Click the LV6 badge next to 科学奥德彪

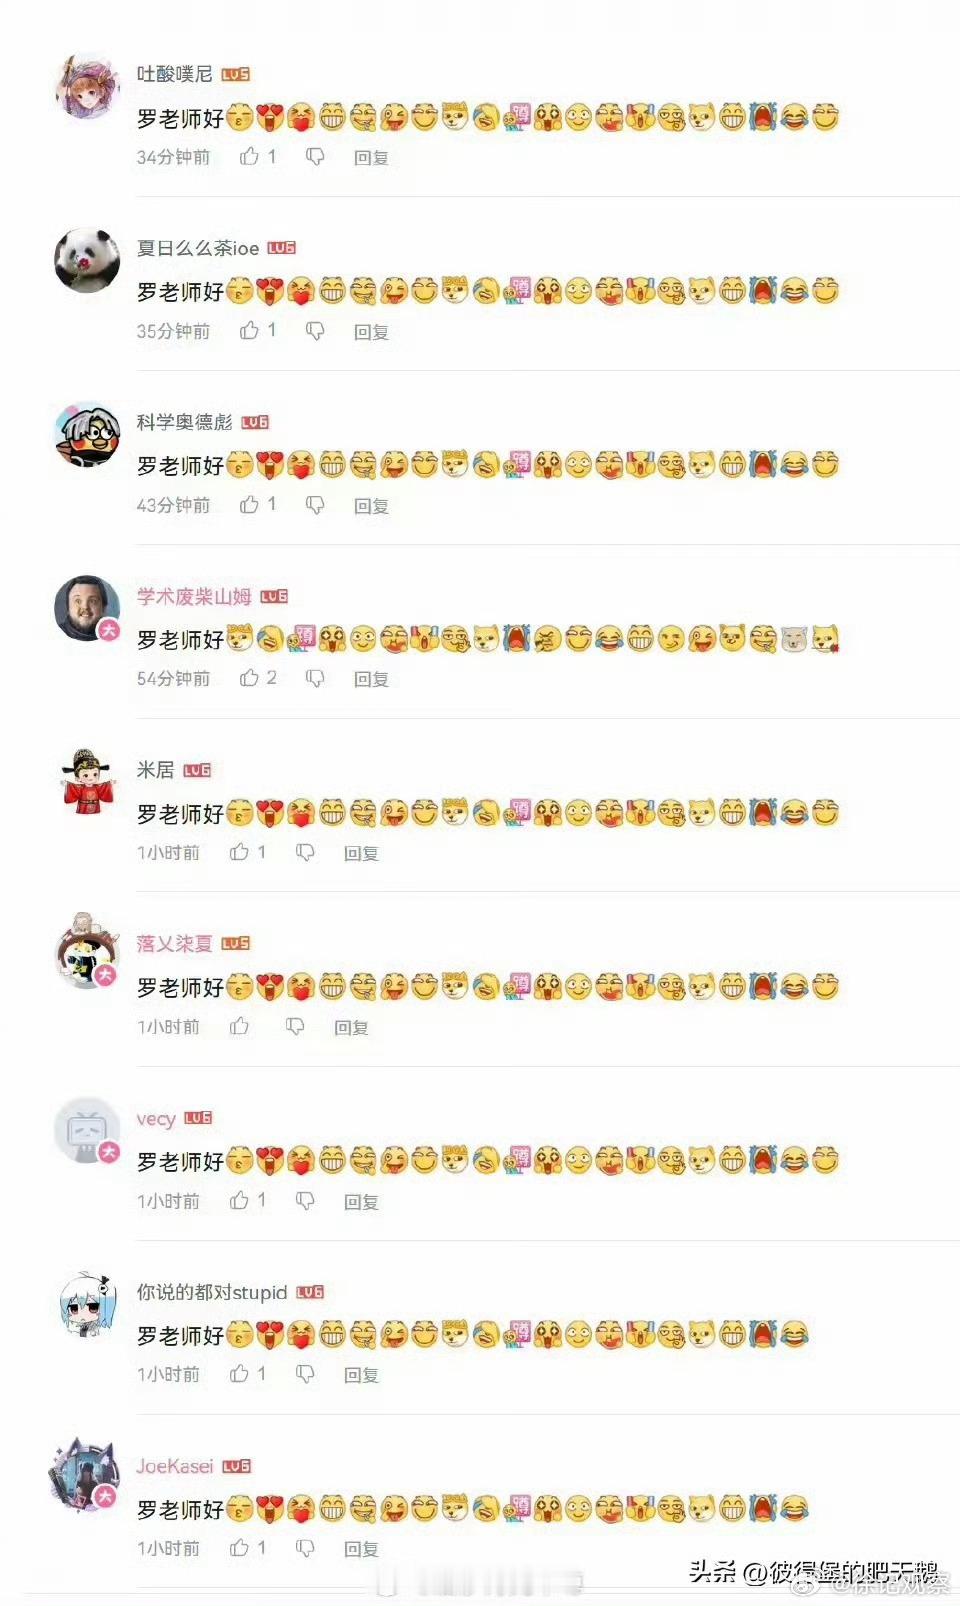[255, 422]
